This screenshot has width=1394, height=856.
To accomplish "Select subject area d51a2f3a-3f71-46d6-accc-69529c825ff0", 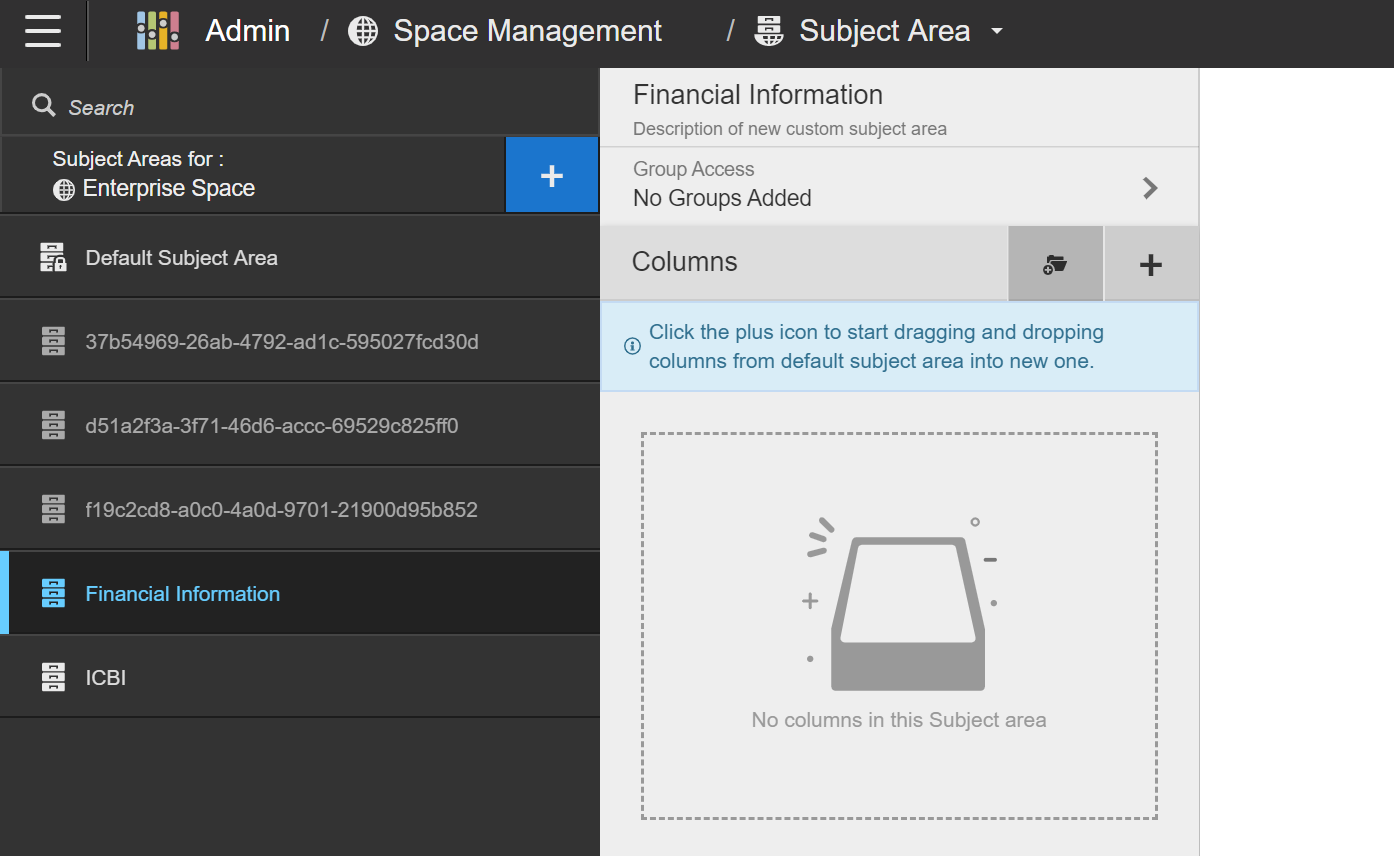I will click(x=300, y=425).
